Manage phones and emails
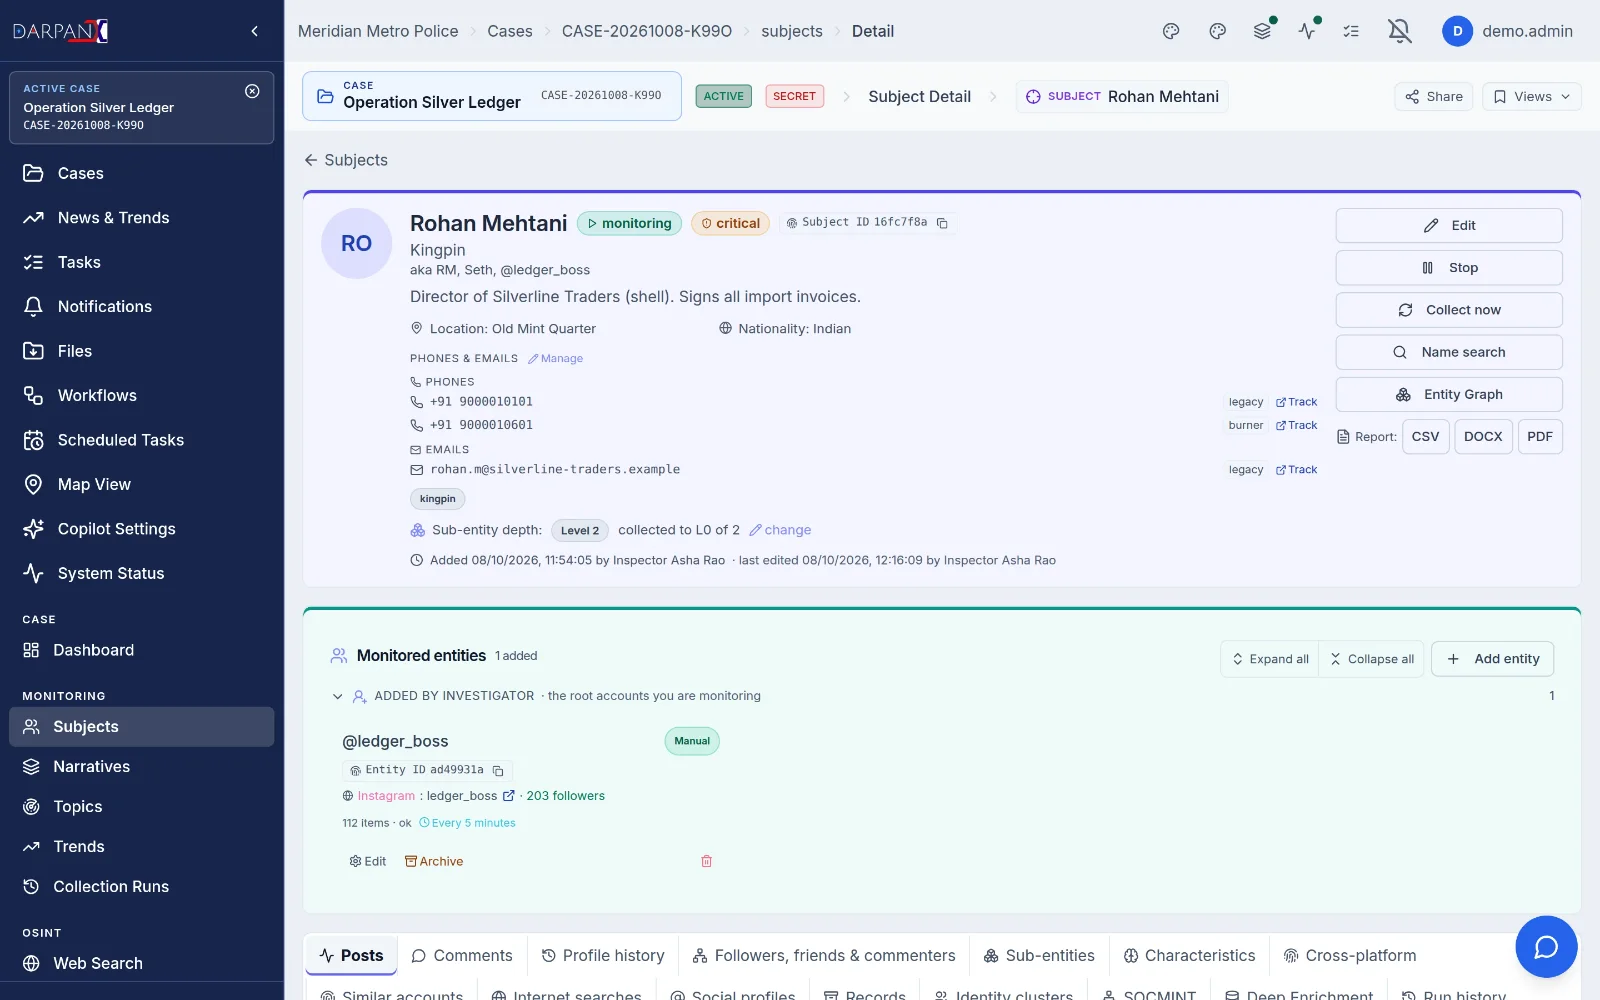This screenshot has width=1600, height=1000. click(x=555, y=359)
